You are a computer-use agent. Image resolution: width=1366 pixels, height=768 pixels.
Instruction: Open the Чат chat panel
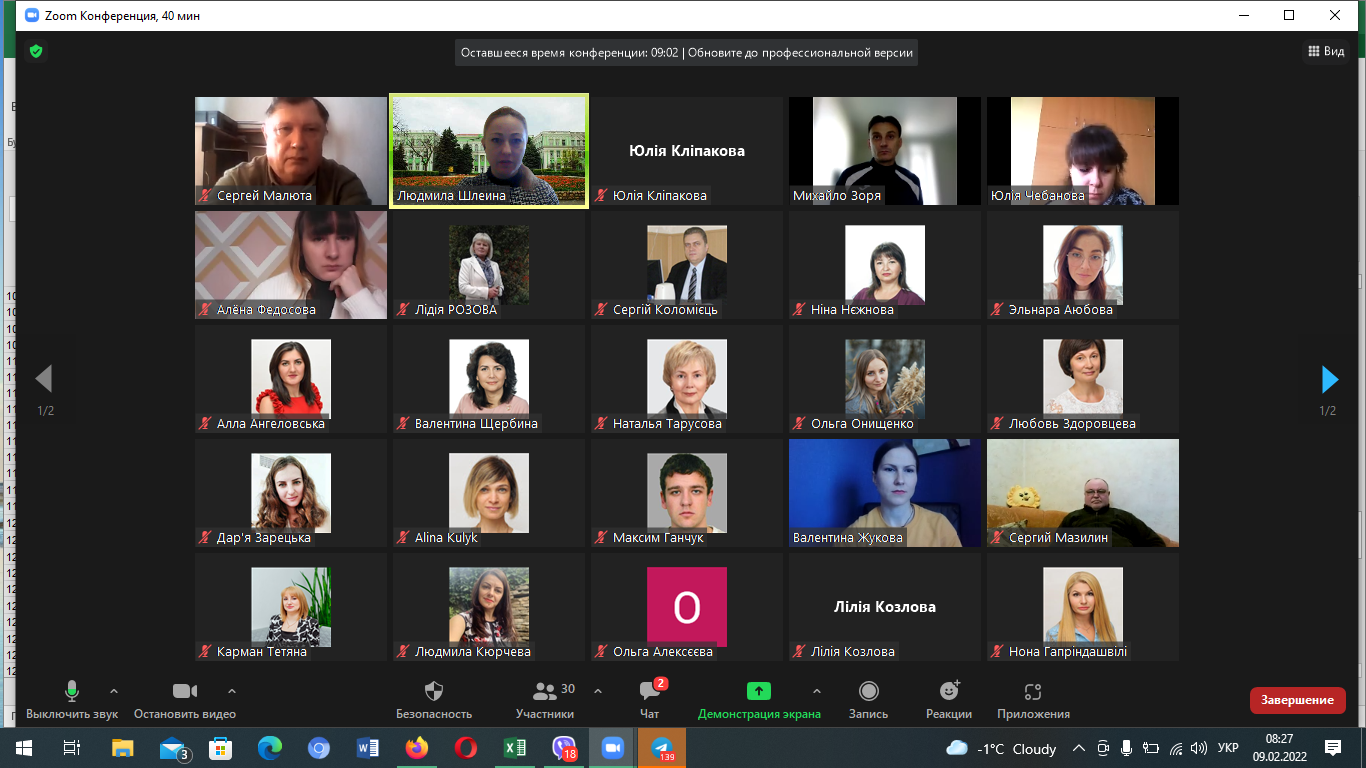650,699
